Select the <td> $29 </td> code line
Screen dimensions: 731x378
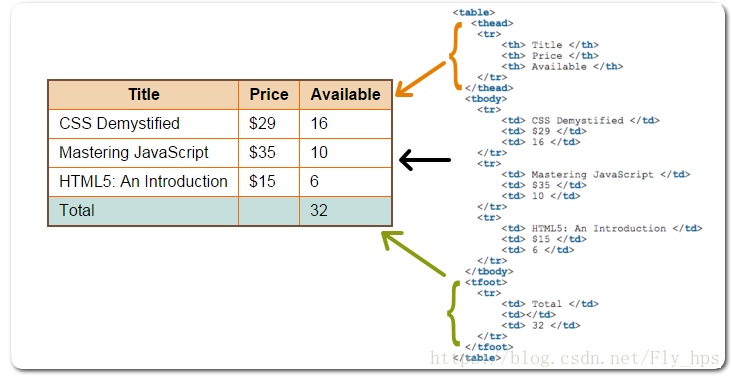tap(544, 131)
